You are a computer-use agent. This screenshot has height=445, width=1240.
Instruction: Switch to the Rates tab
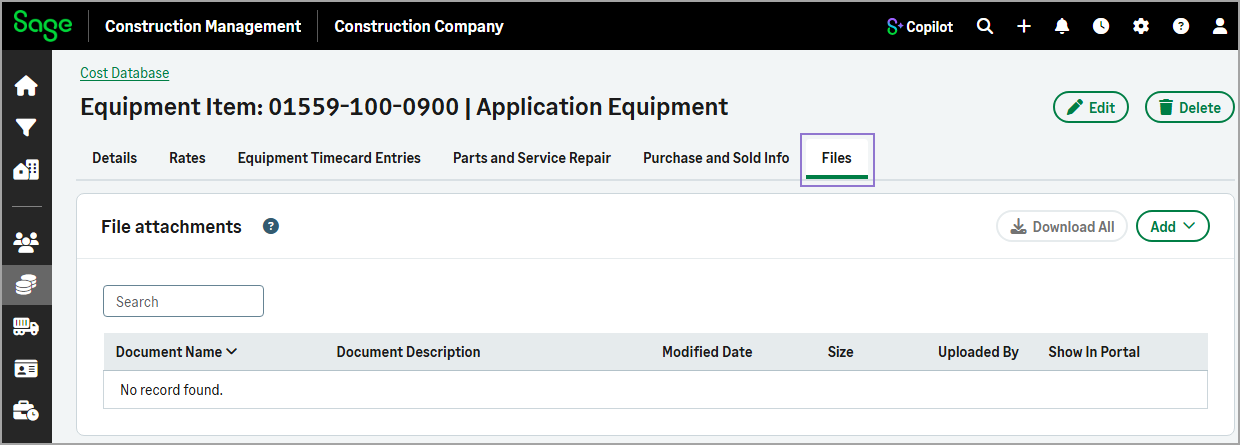(187, 158)
